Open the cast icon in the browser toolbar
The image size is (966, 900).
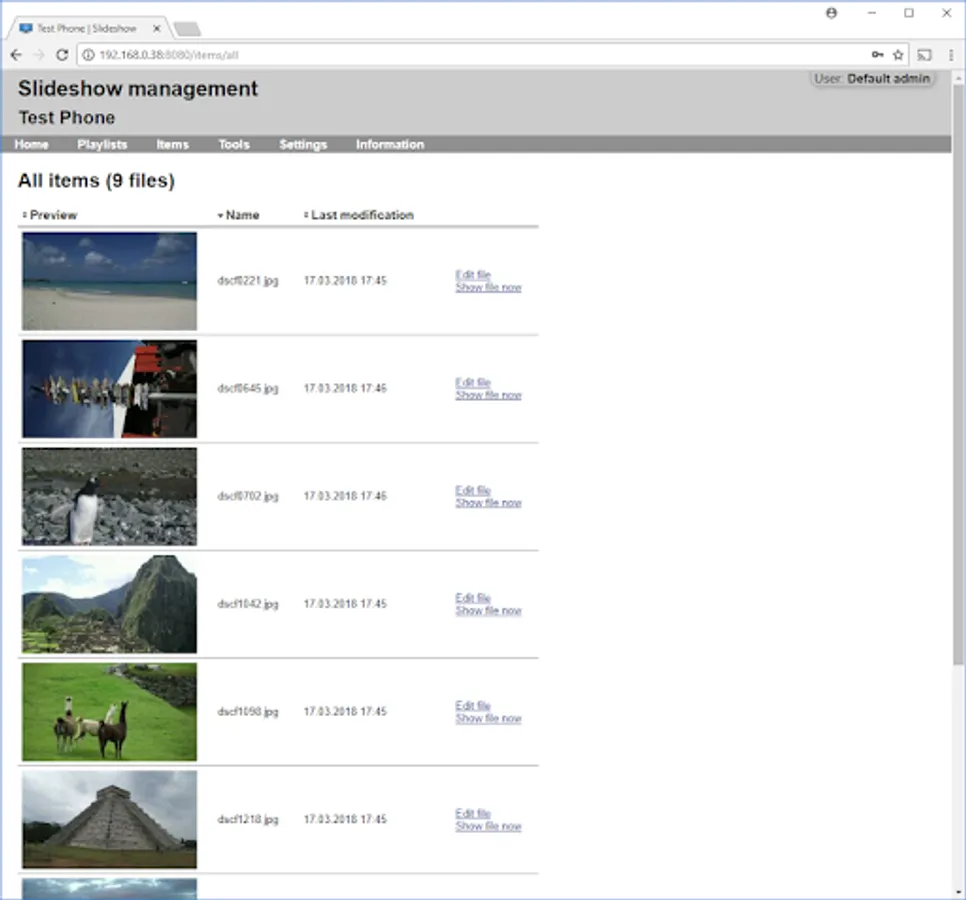[924, 55]
